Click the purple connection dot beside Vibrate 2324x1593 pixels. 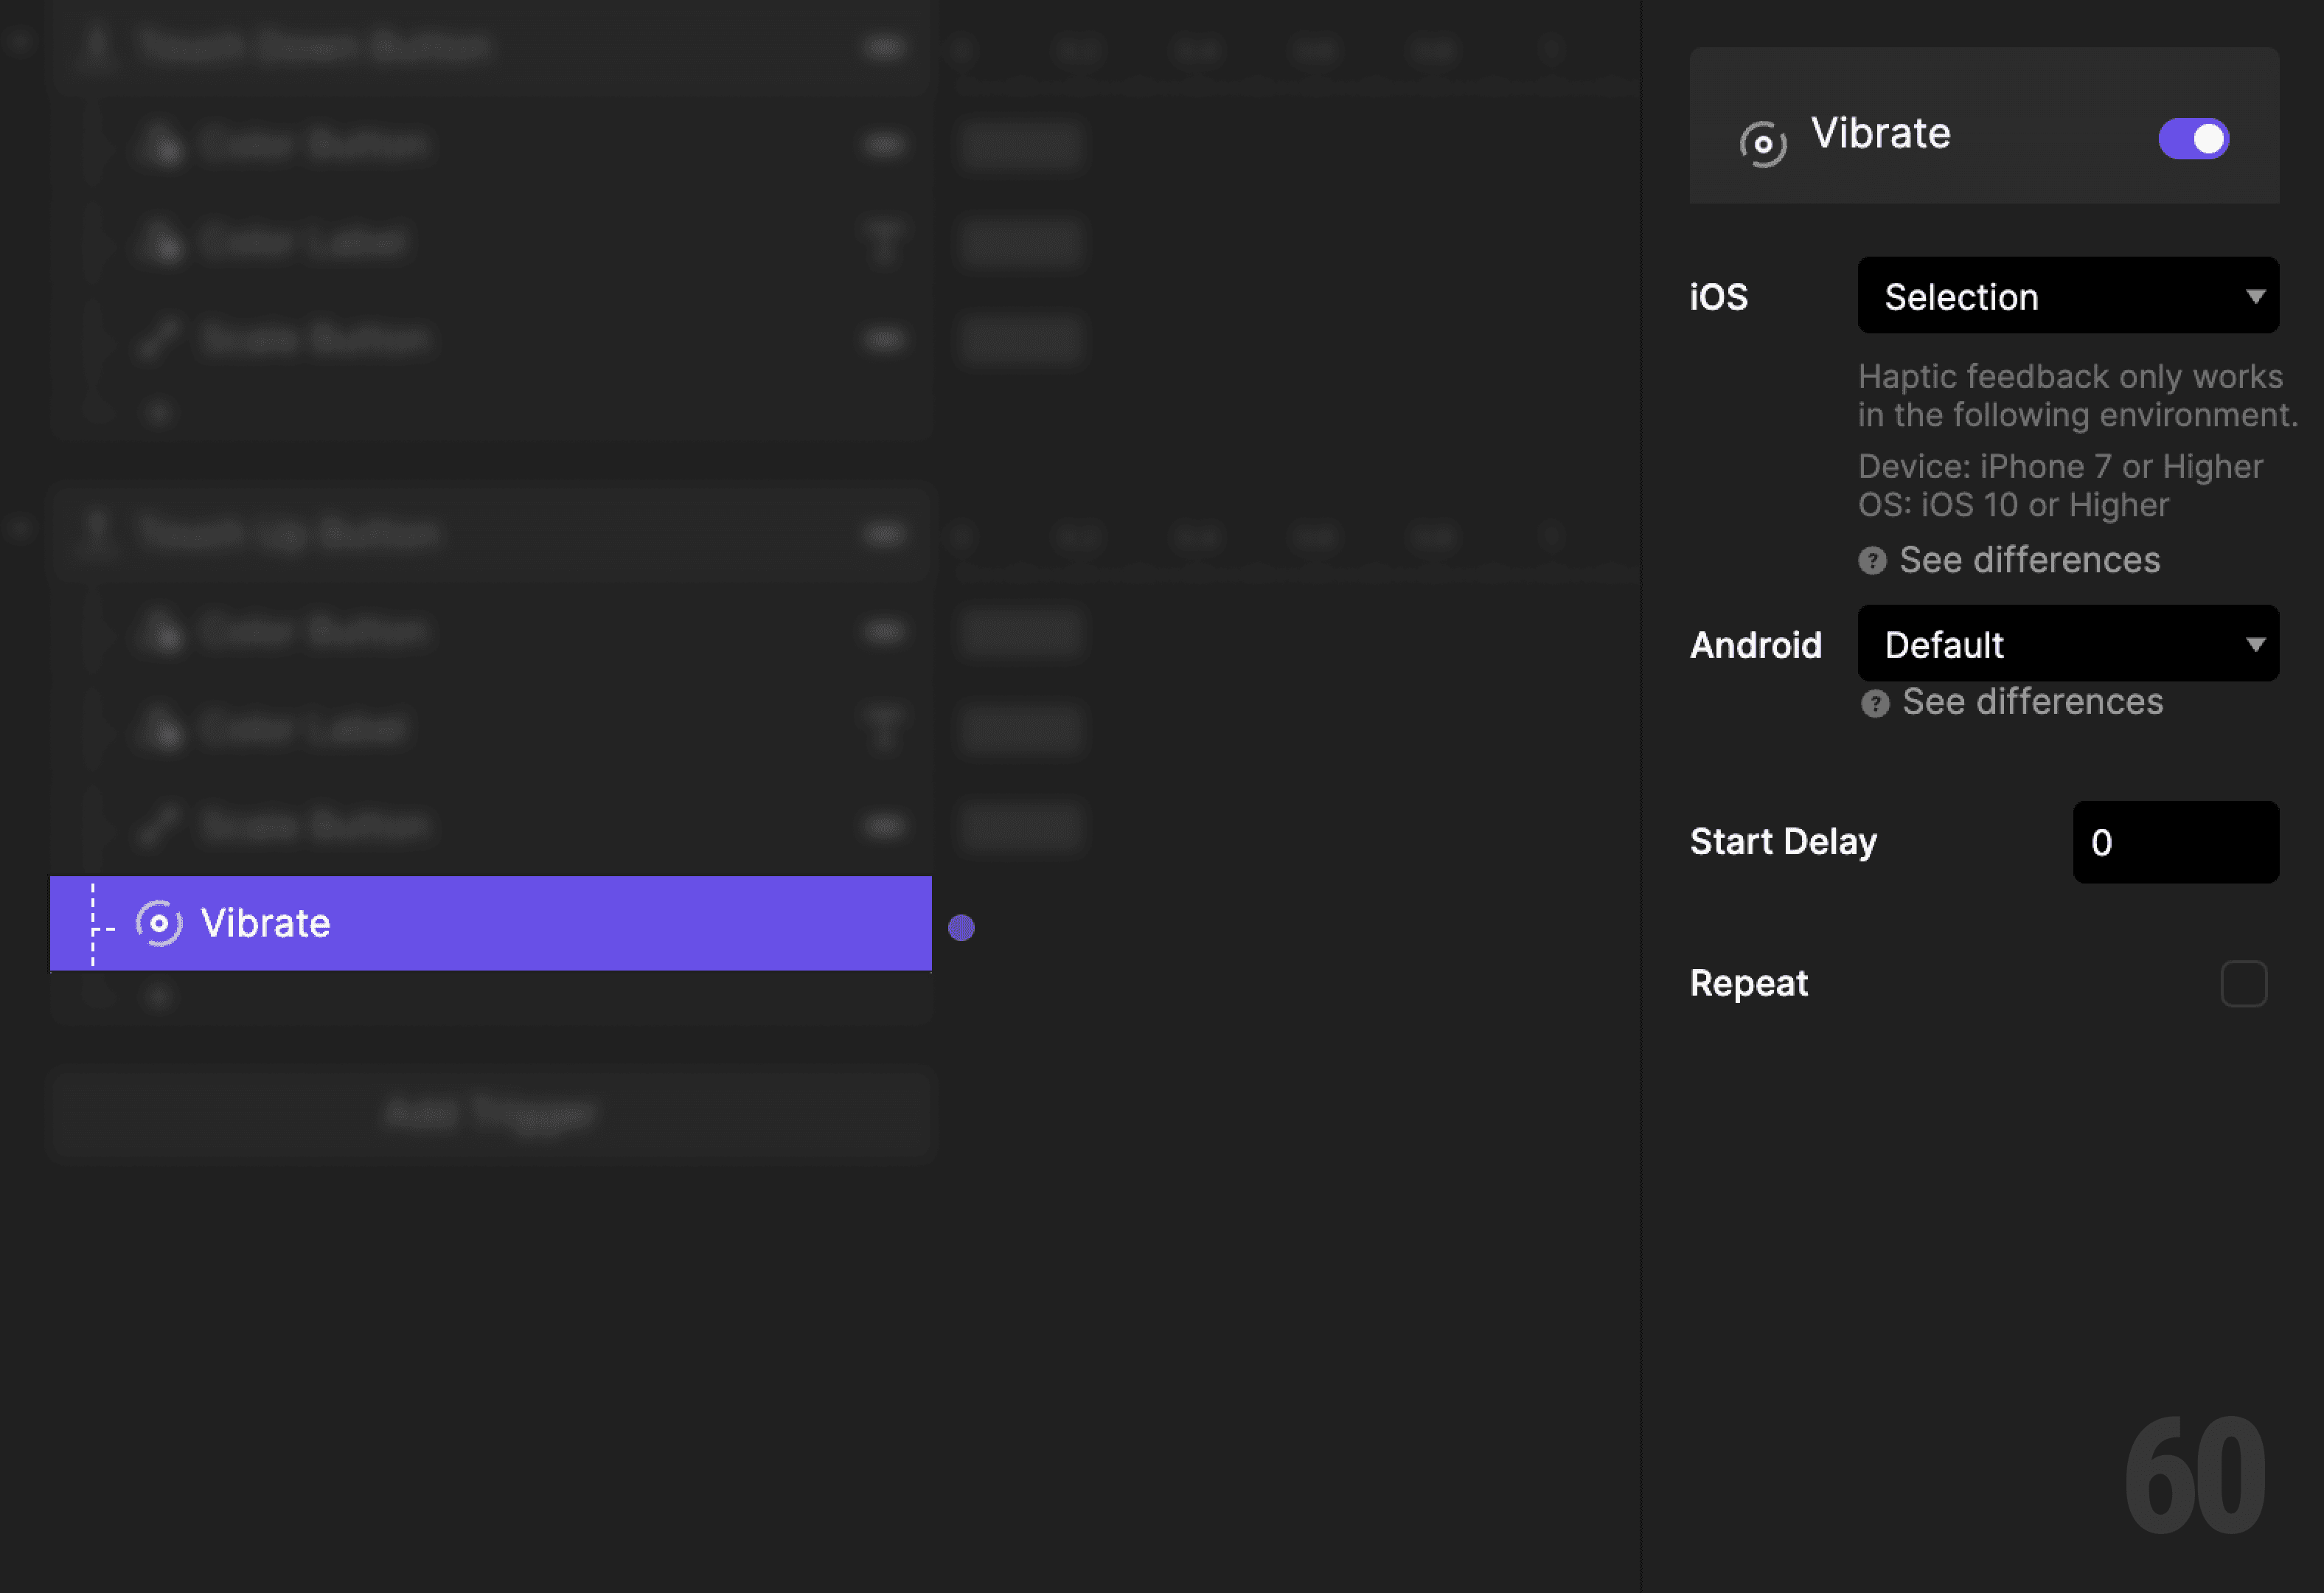(x=961, y=928)
